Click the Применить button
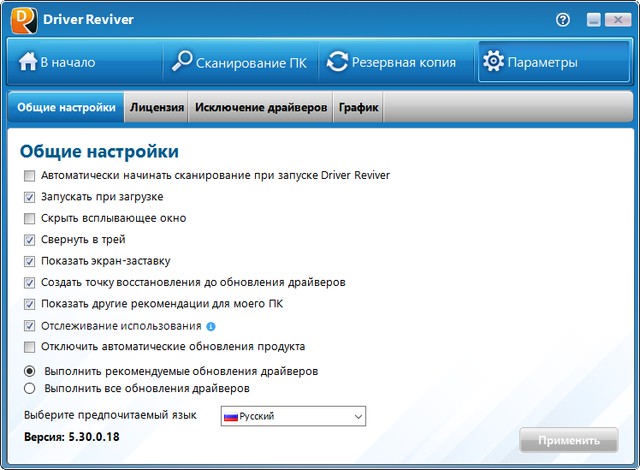This screenshot has width=640, height=470. [x=569, y=440]
